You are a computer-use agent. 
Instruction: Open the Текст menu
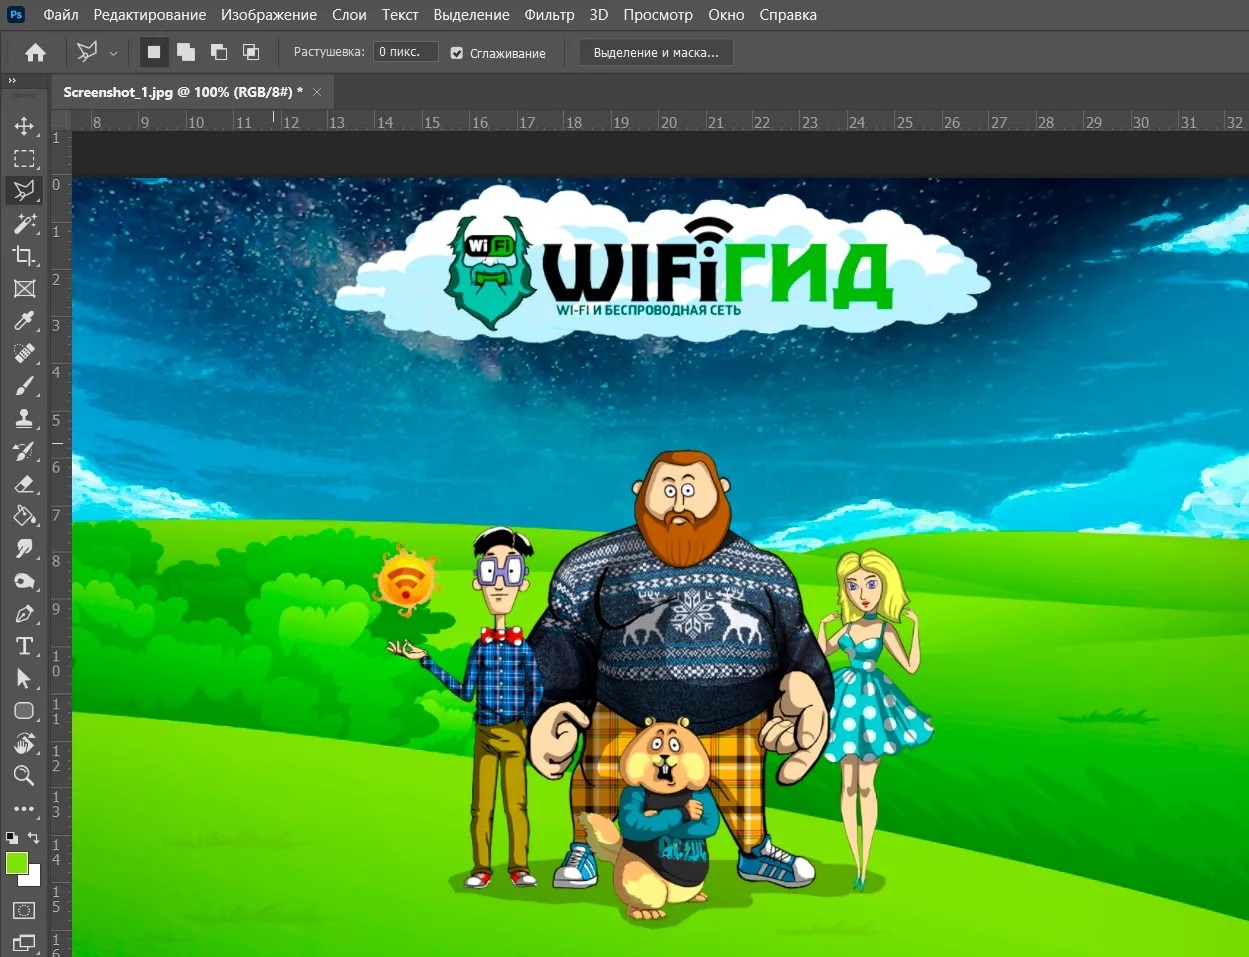pyautogui.click(x=400, y=15)
